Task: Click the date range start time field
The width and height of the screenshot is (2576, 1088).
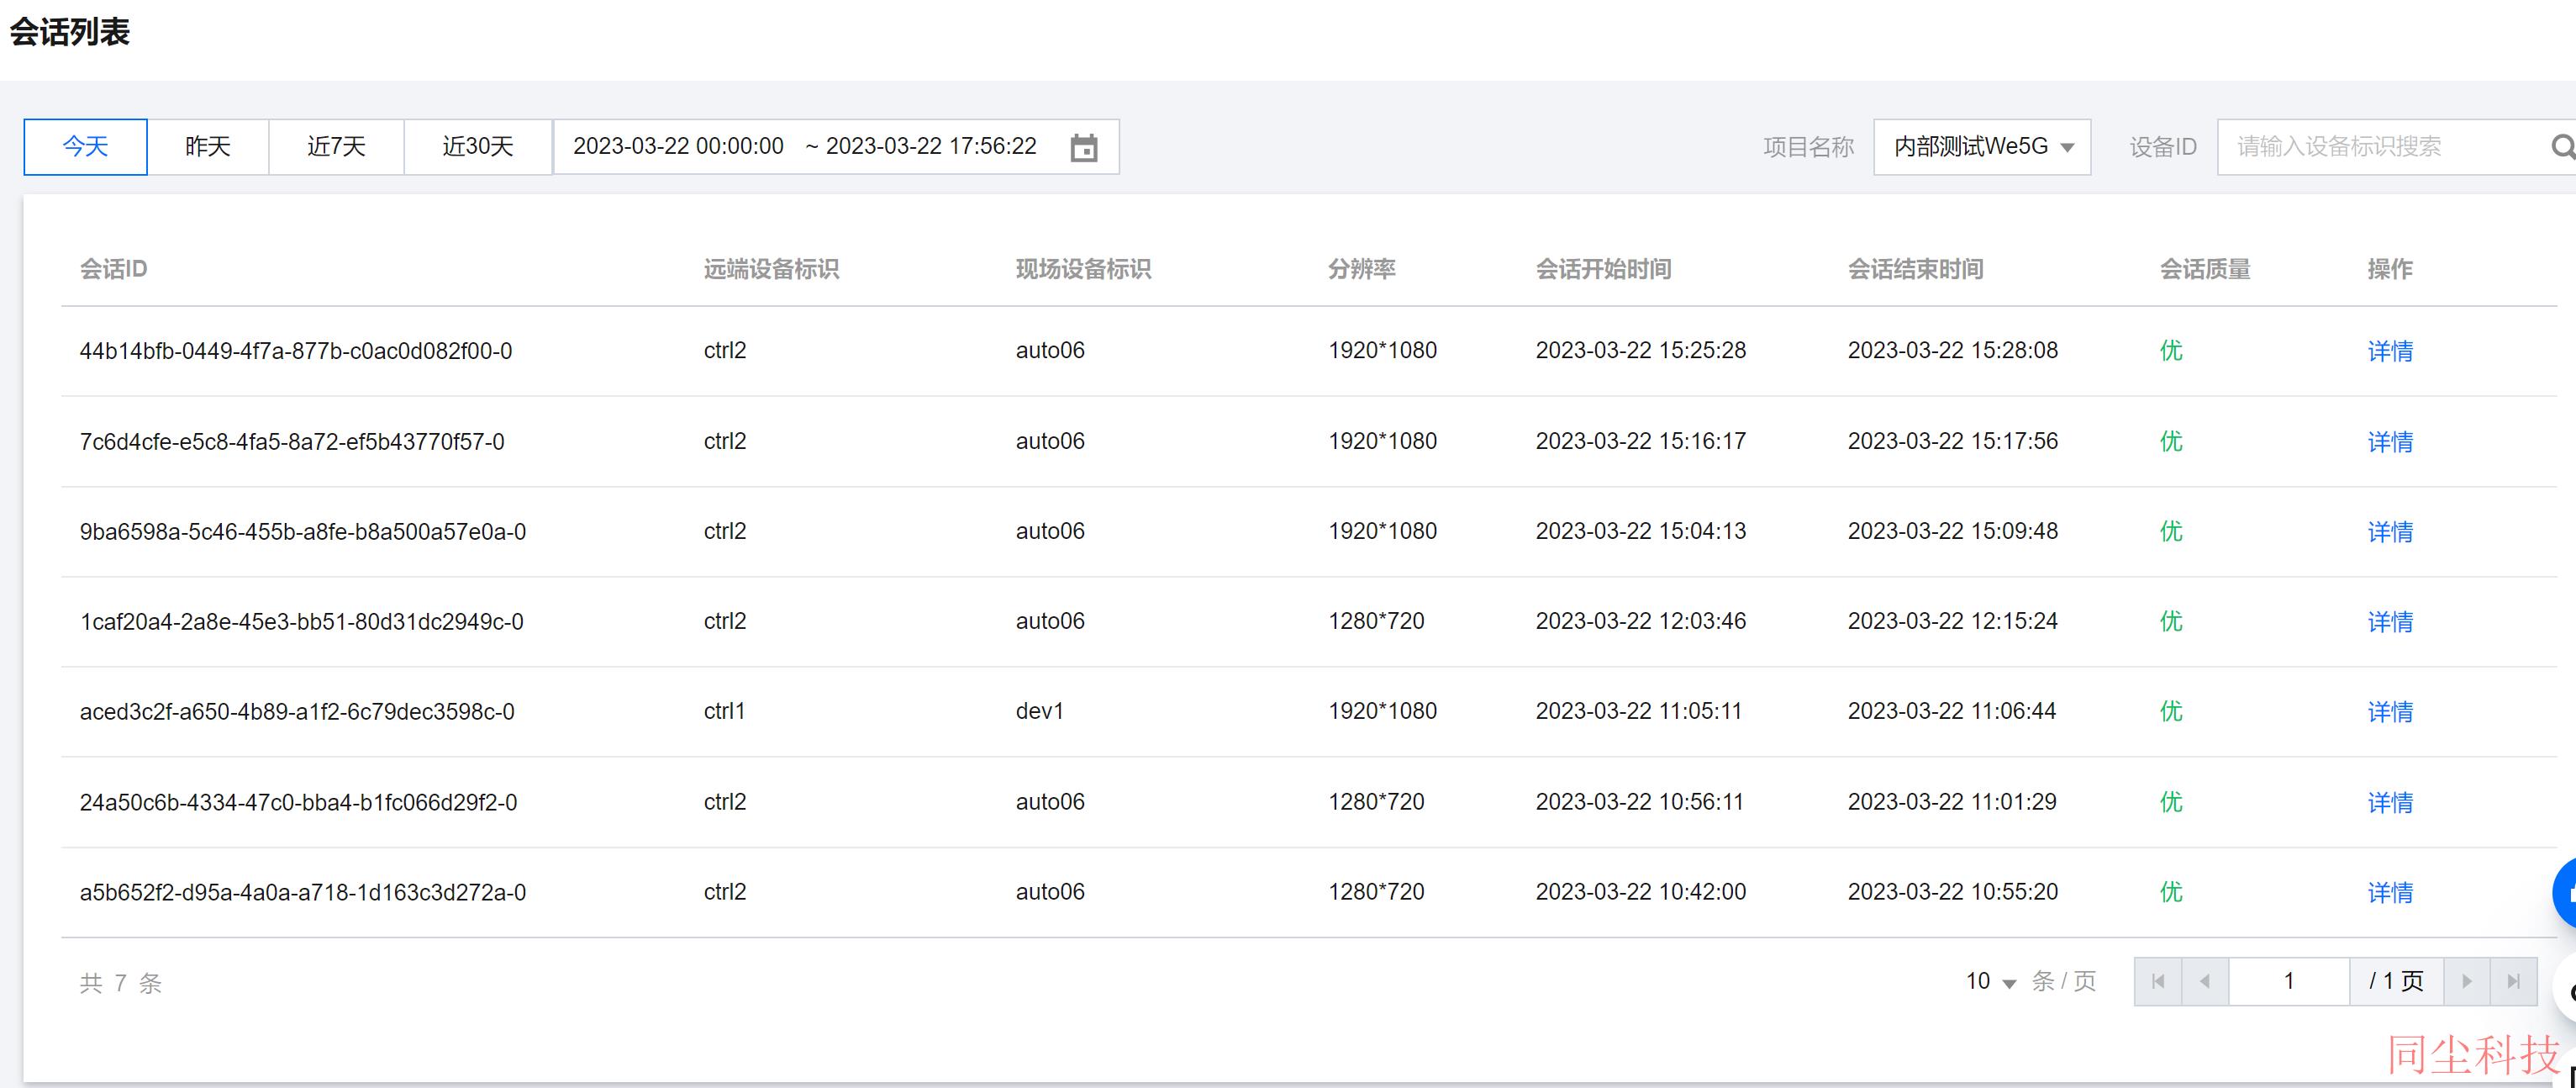Action: [678, 146]
